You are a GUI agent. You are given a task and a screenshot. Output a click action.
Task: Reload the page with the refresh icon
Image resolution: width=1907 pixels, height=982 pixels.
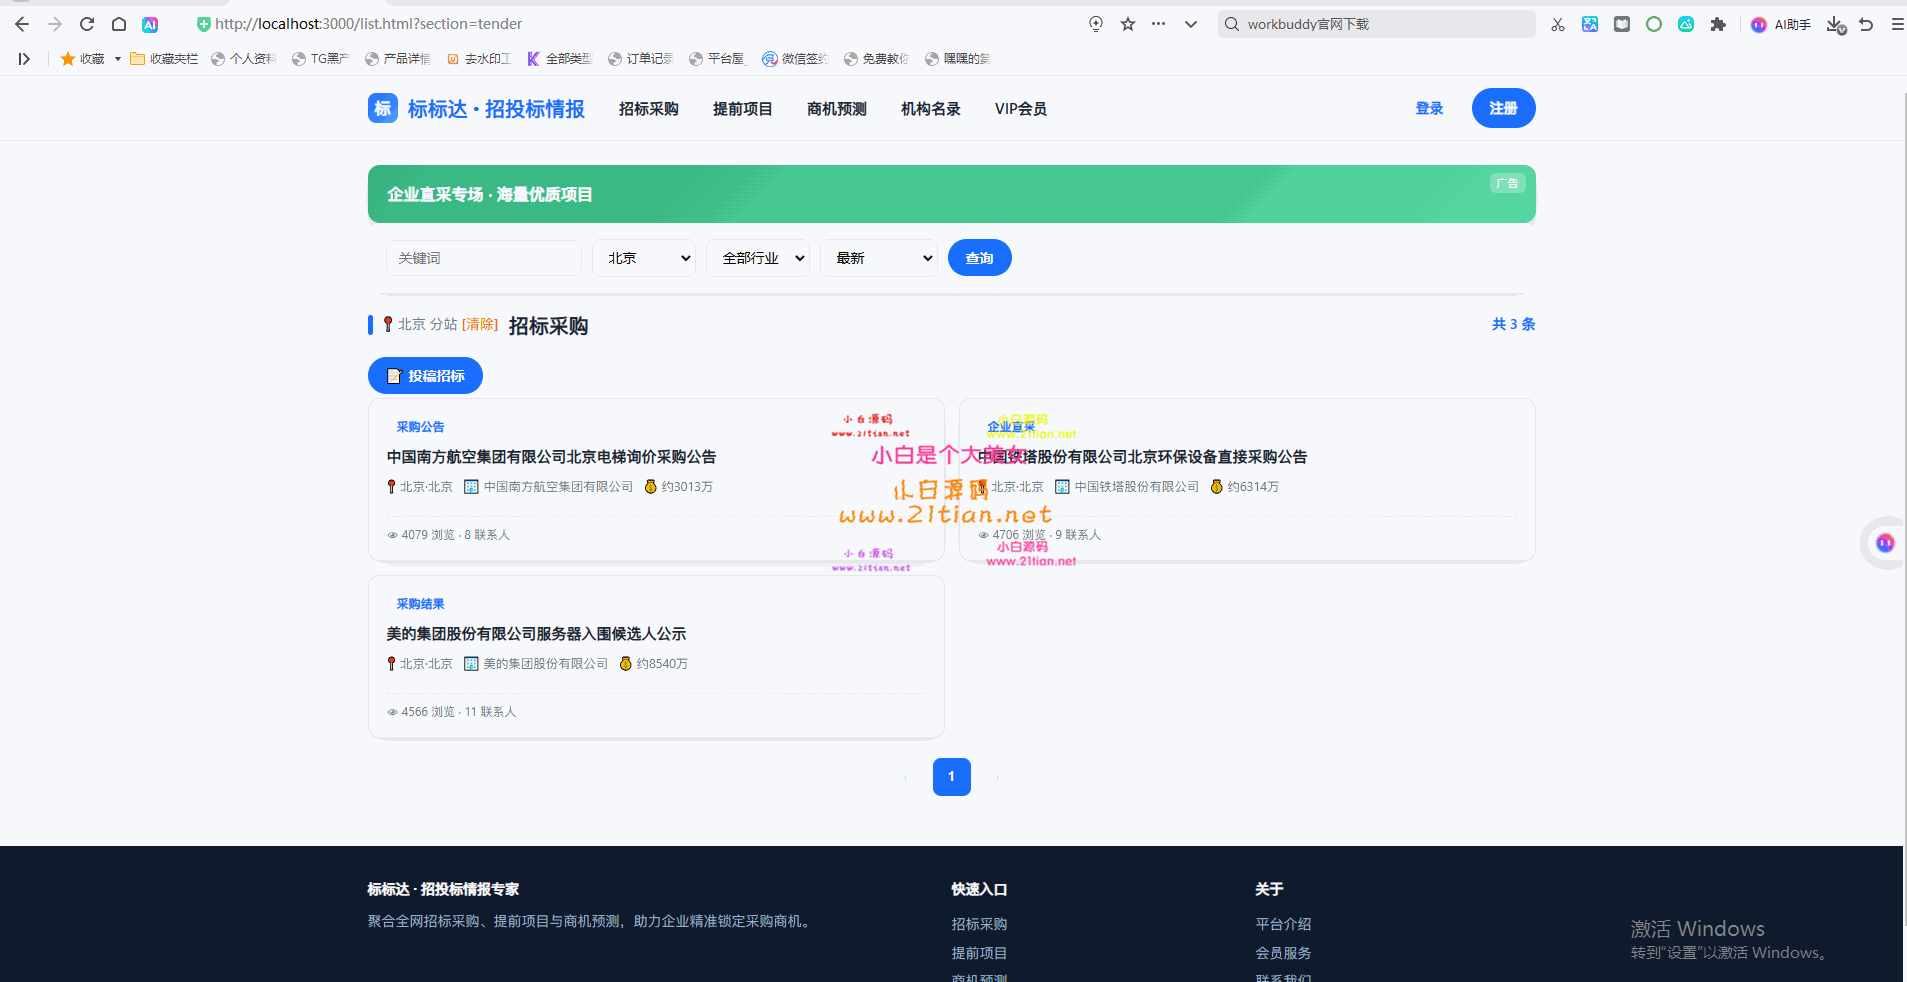[87, 24]
